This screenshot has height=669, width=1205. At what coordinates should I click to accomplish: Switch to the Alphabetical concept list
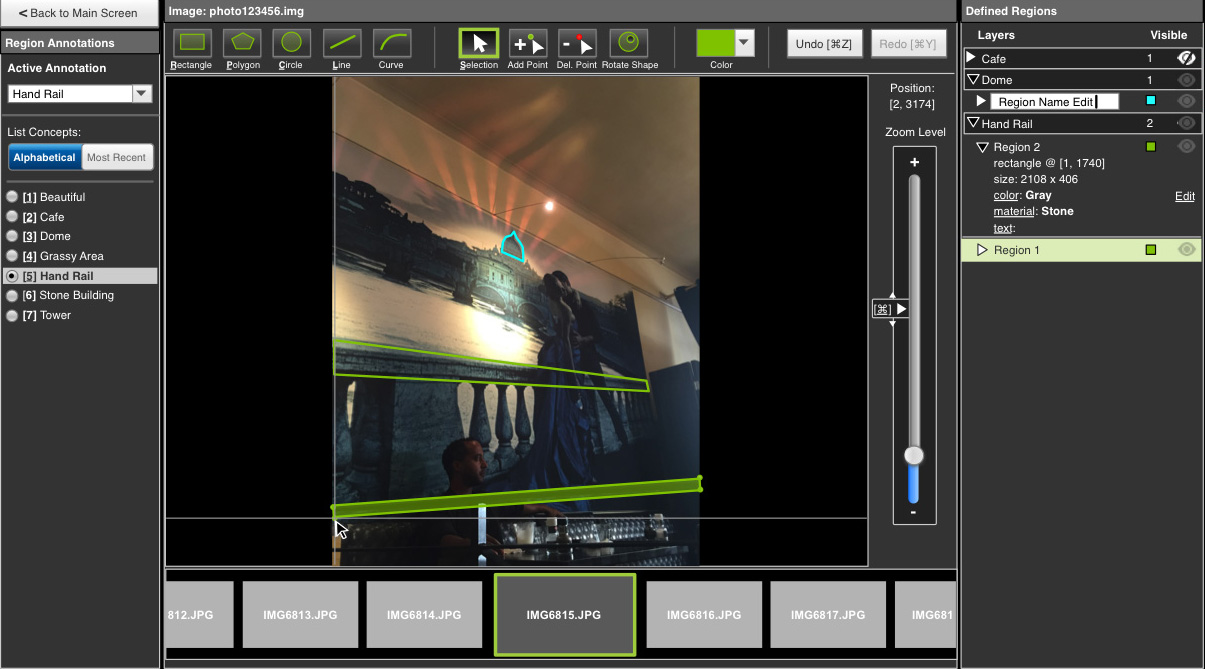pyautogui.click(x=44, y=157)
